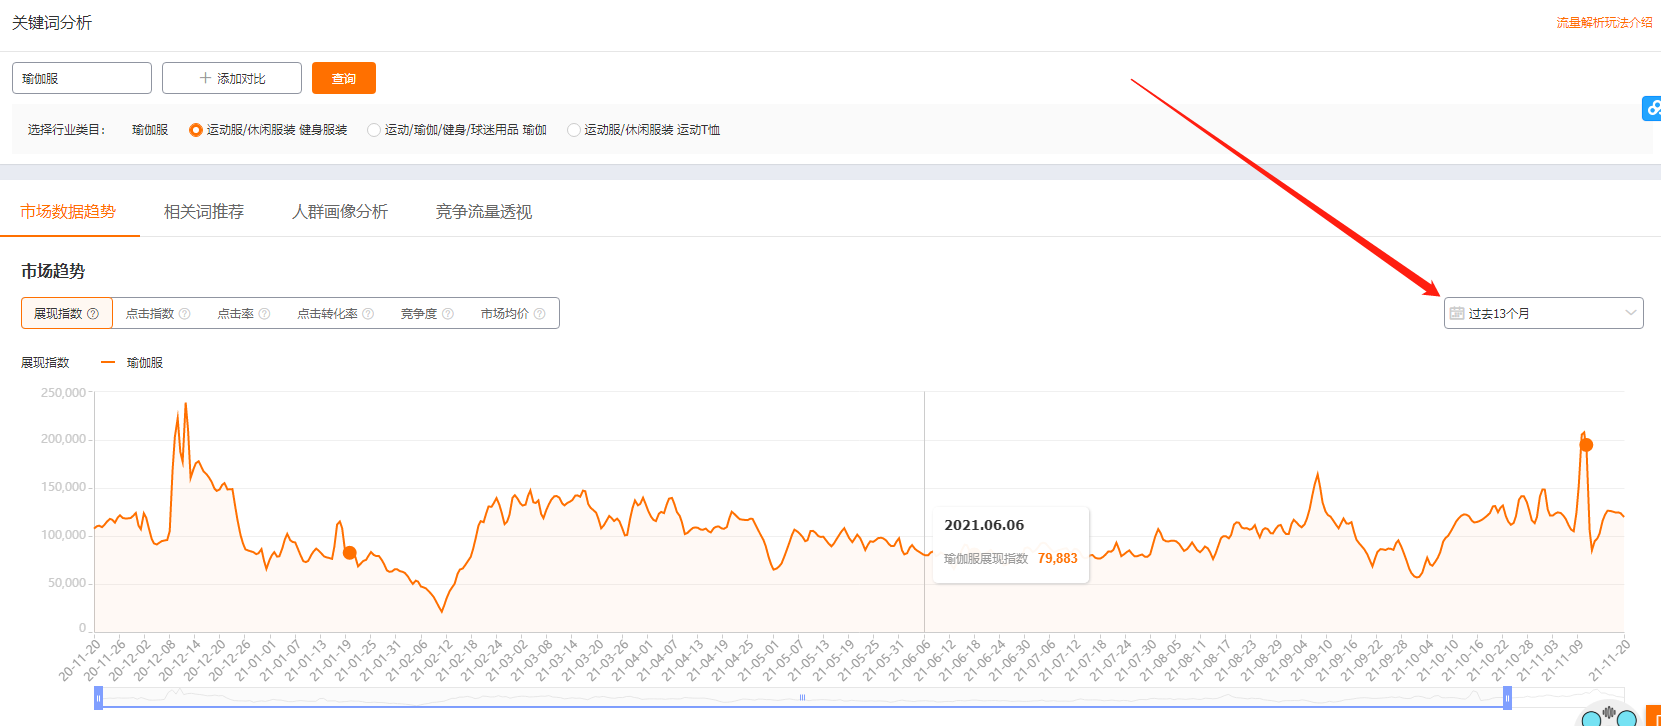Select 运动服/休闲服装 健身服装 radio option

(268, 130)
